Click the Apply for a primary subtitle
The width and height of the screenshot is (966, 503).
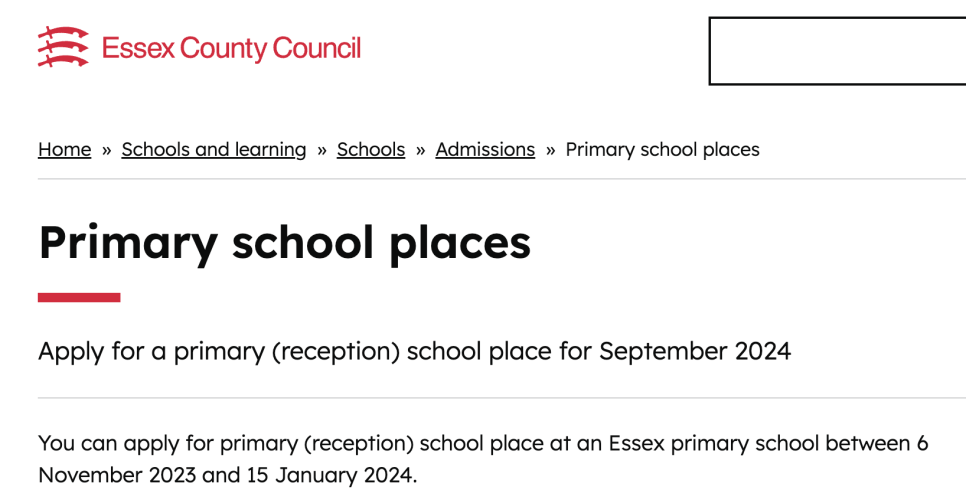coord(415,352)
